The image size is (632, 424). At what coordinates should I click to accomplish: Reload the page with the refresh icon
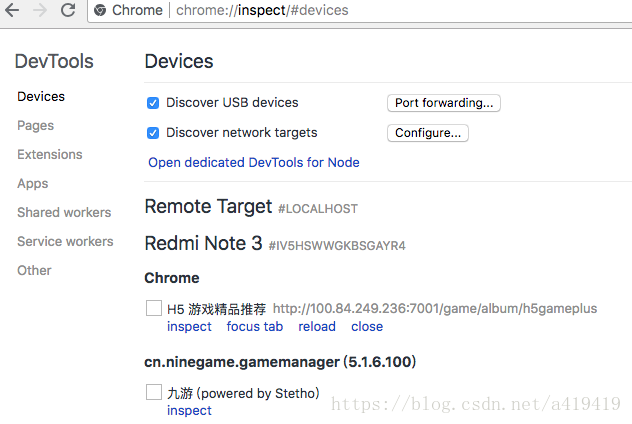point(68,10)
